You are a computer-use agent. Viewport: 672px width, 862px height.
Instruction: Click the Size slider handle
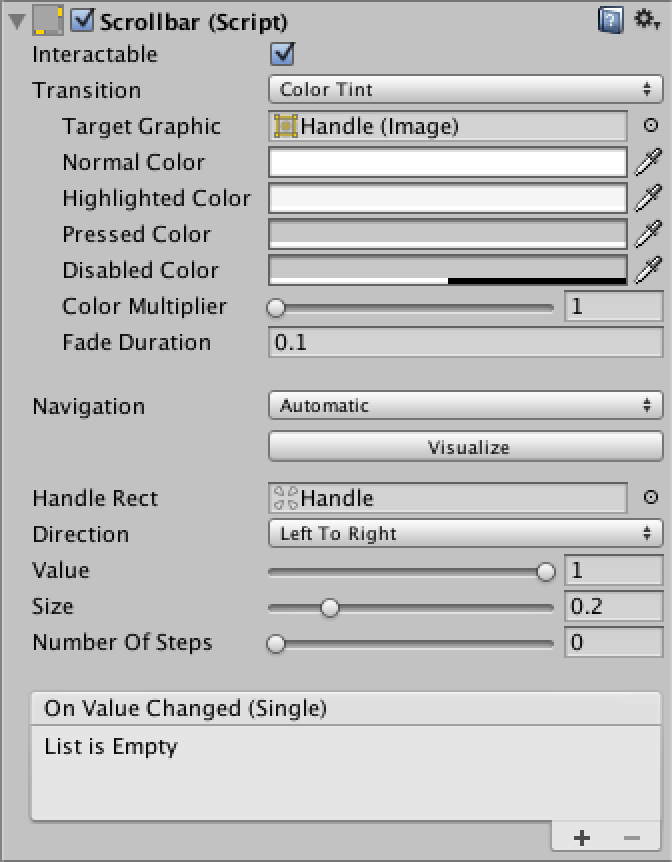coord(330,607)
